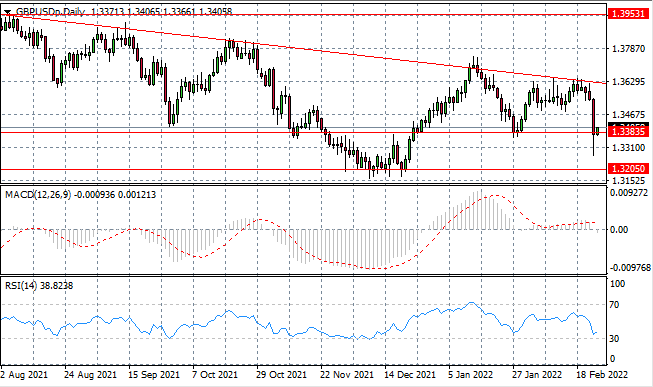Click the 7 Oct 2021 date label
Screen dimensions: 653x387
(x=215, y=375)
